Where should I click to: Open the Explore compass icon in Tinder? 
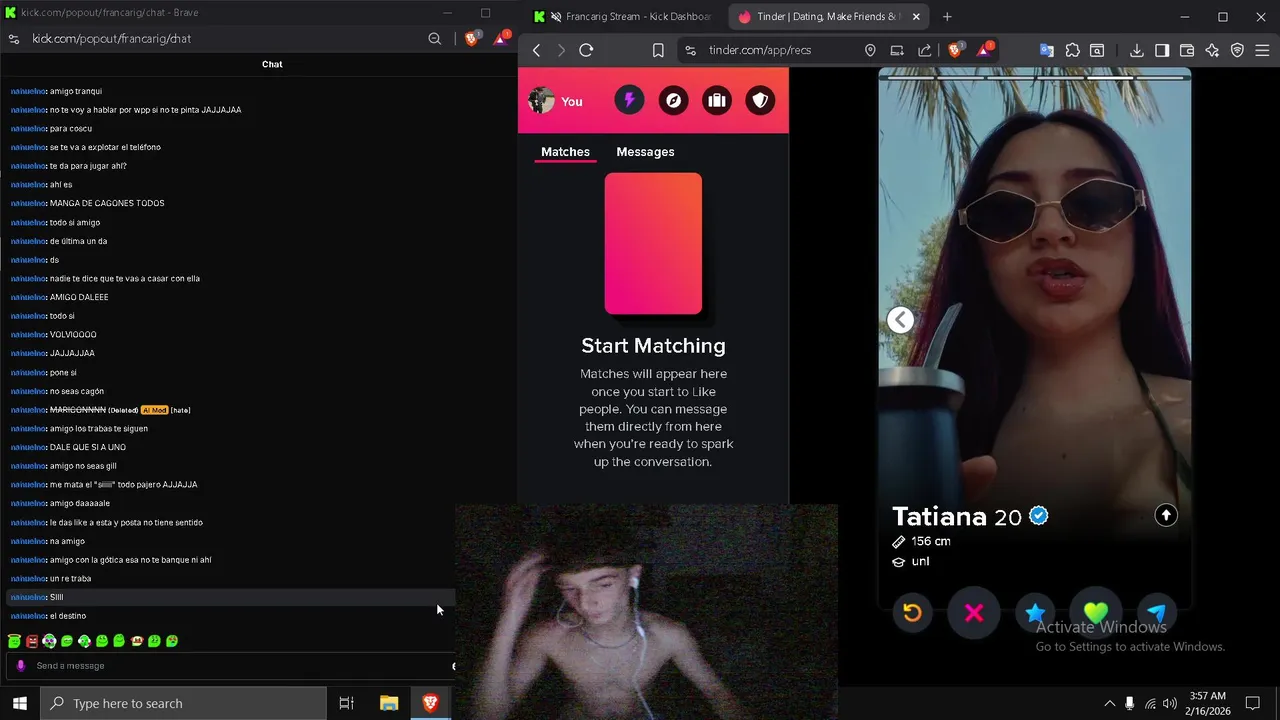click(x=673, y=100)
